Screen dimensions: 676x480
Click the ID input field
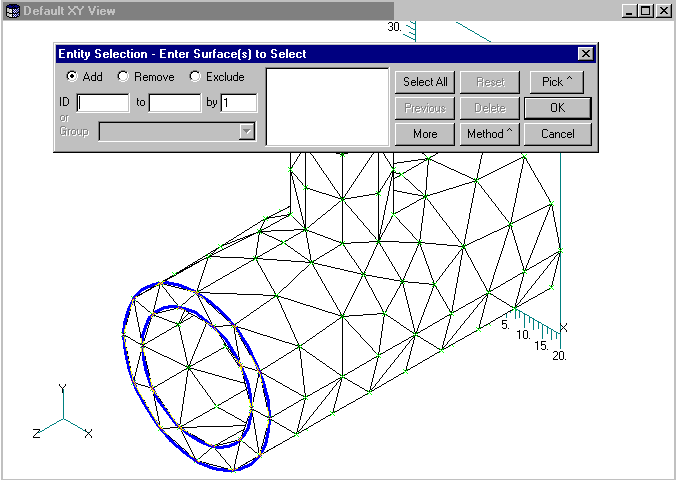103,103
